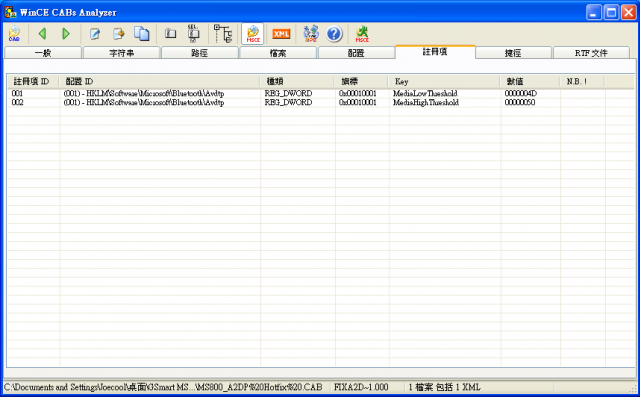Sort by 種類 column header
Screen dimensions: 640x397
pos(298,81)
